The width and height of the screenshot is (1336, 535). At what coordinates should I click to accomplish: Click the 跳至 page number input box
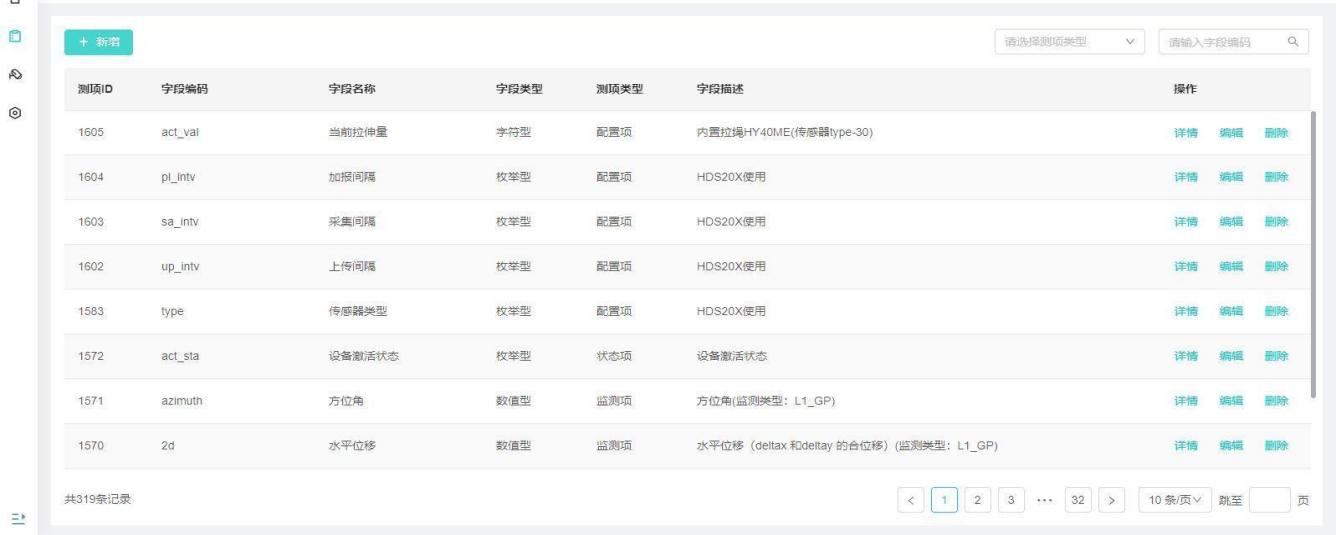(x=1269, y=500)
